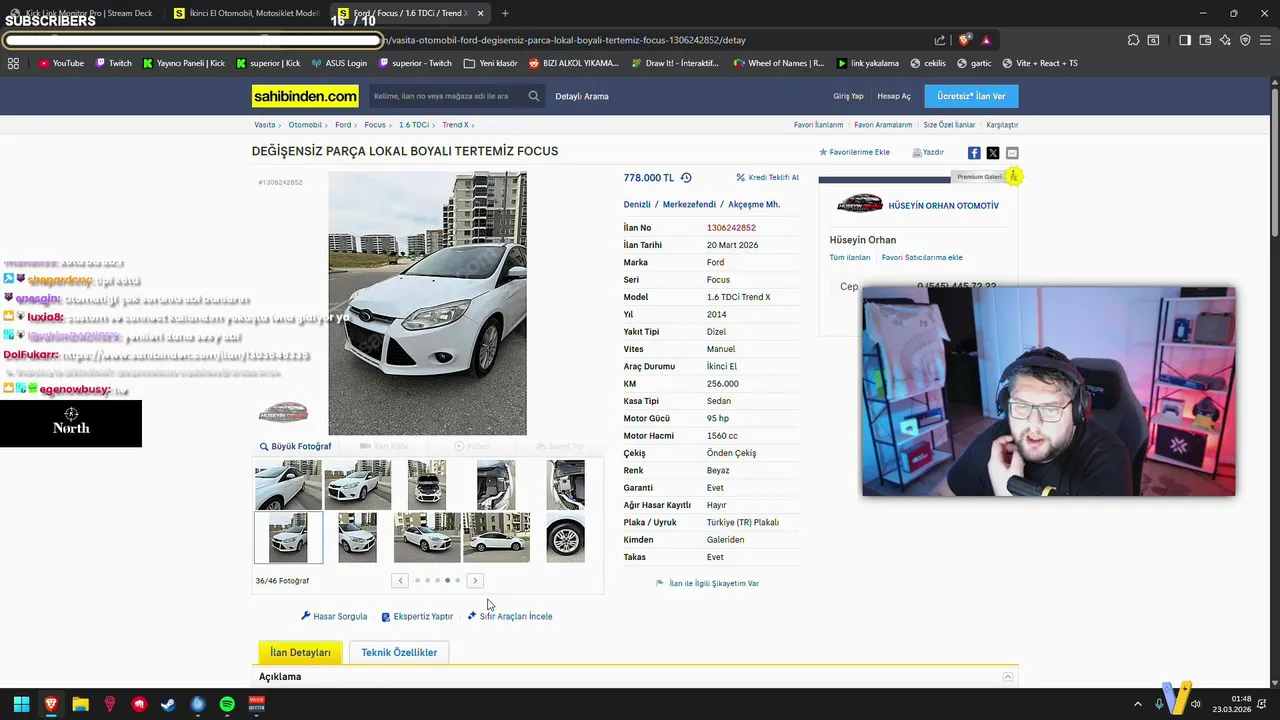The height and width of the screenshot is (720, 1280).
Task: Switch to the Kick Link Monitor Pro tab
Action: (80, 13)
